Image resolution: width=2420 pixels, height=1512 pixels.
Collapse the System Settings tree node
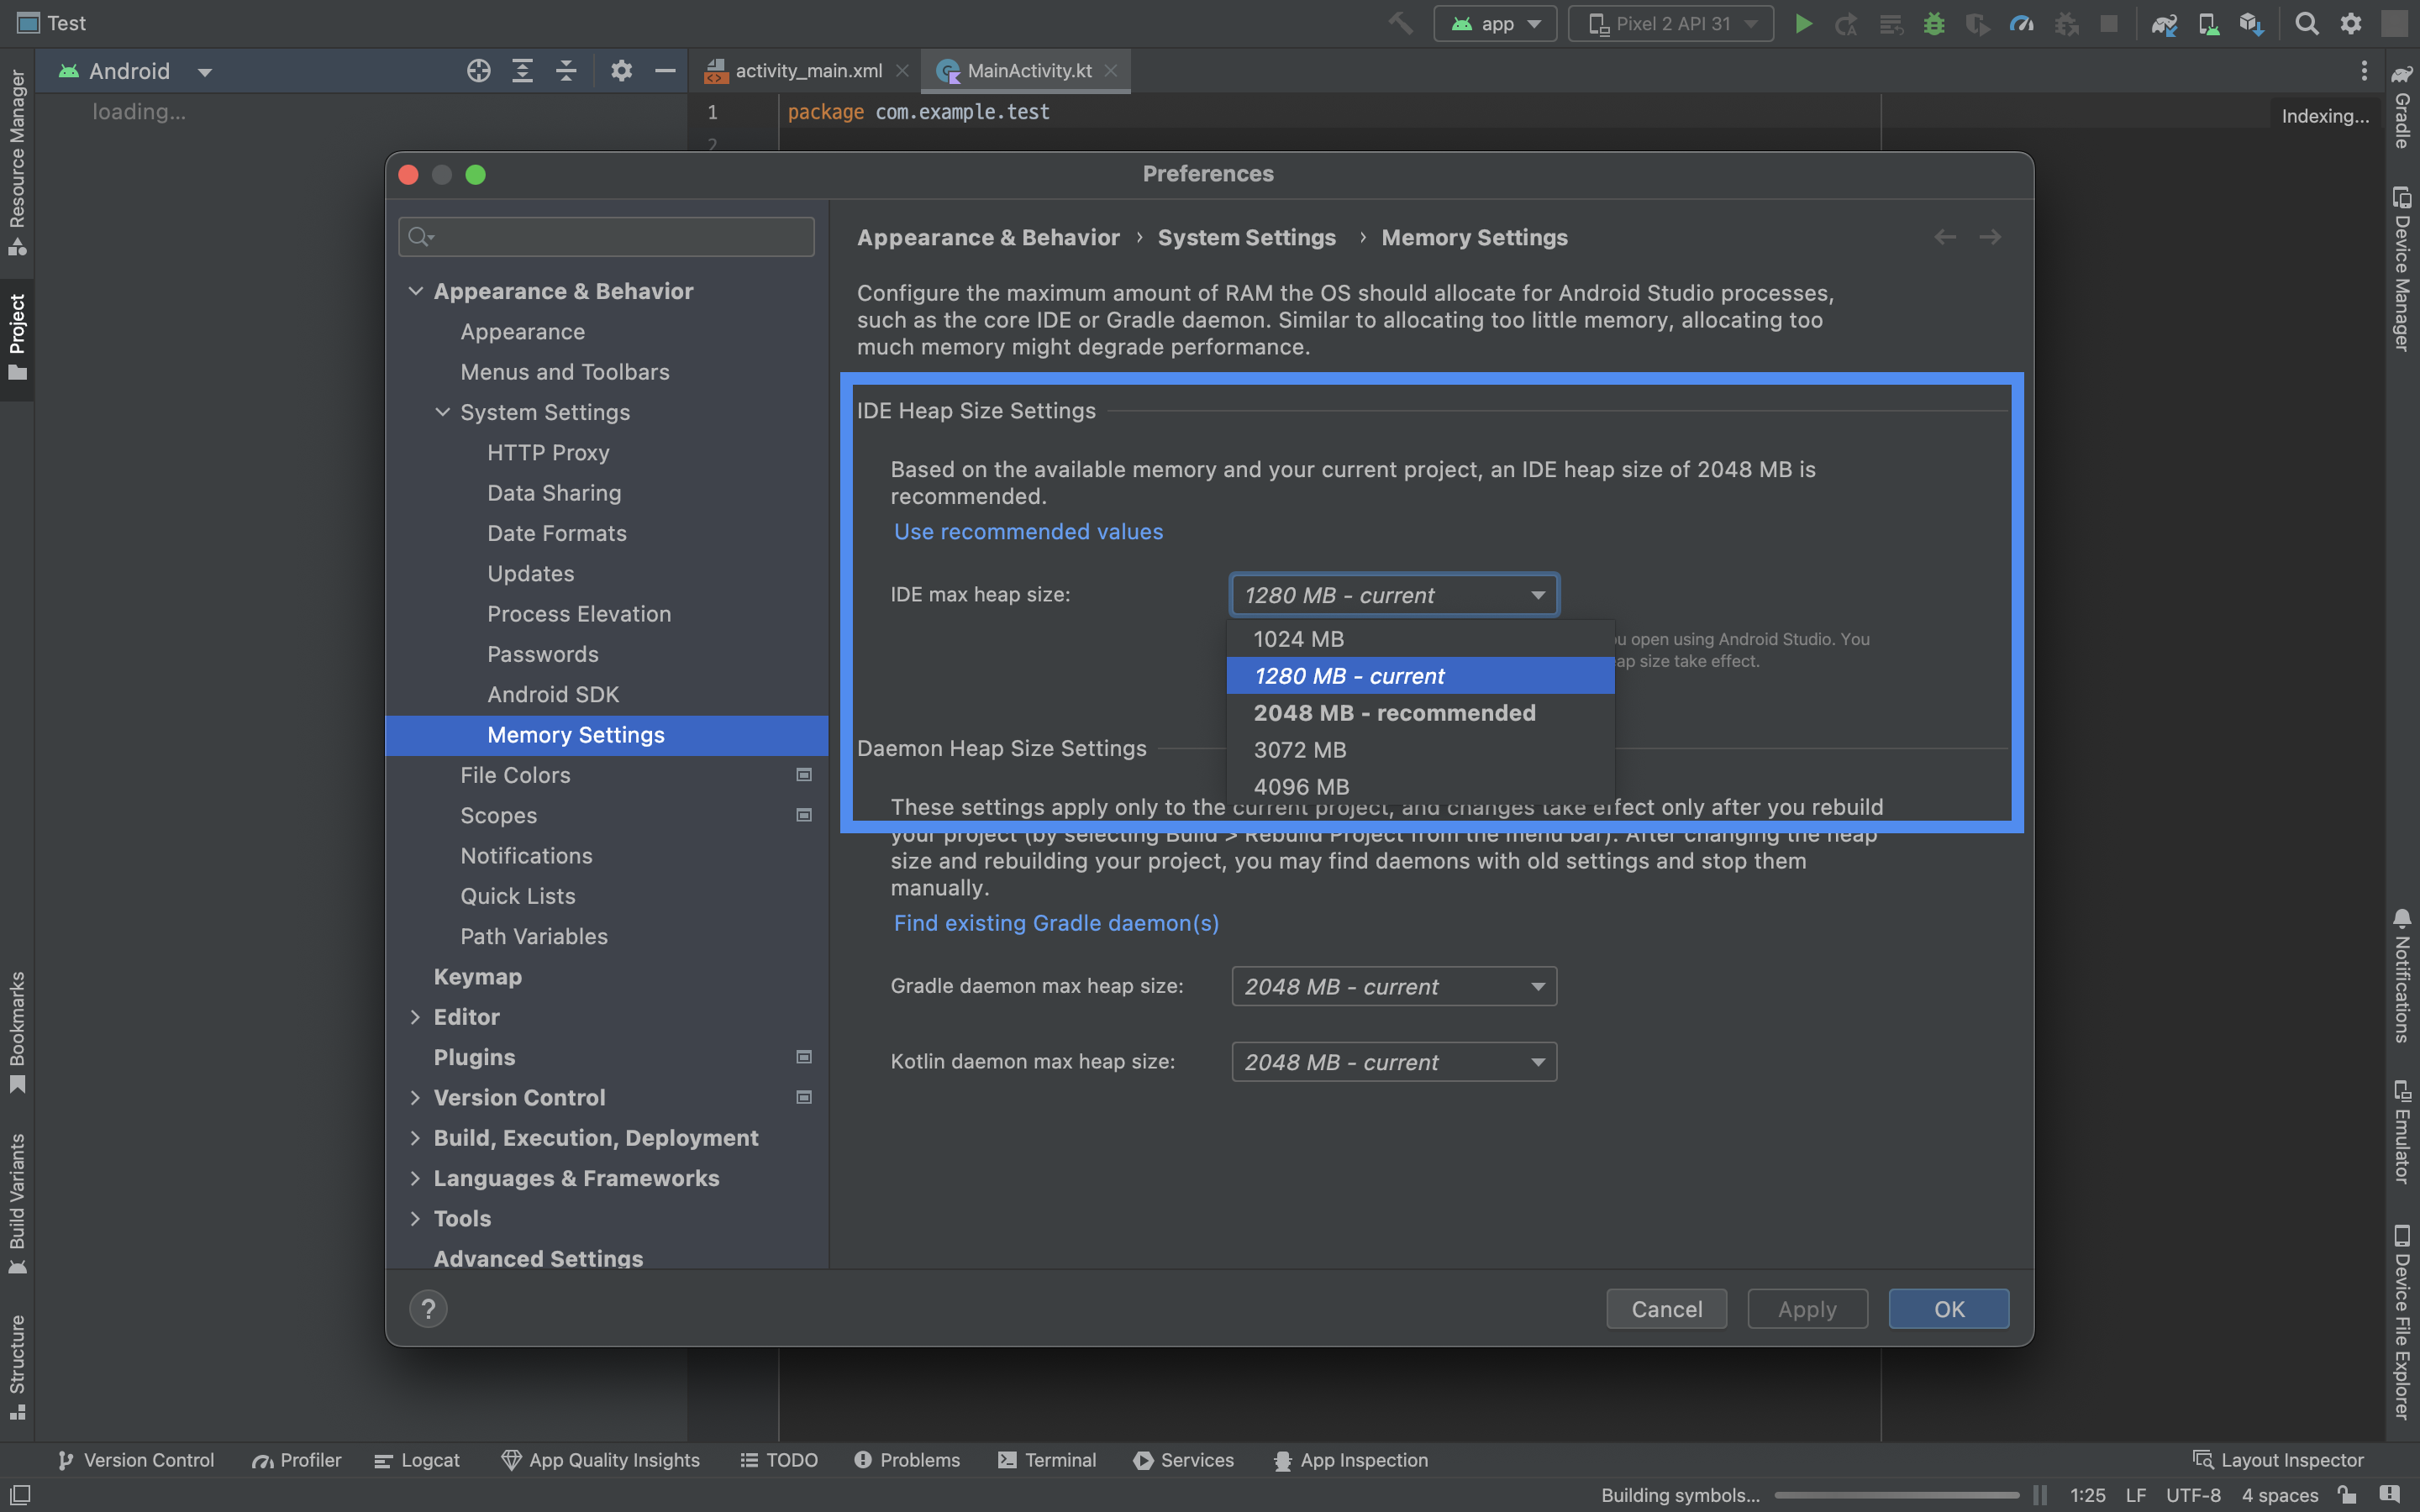[442, 412]
